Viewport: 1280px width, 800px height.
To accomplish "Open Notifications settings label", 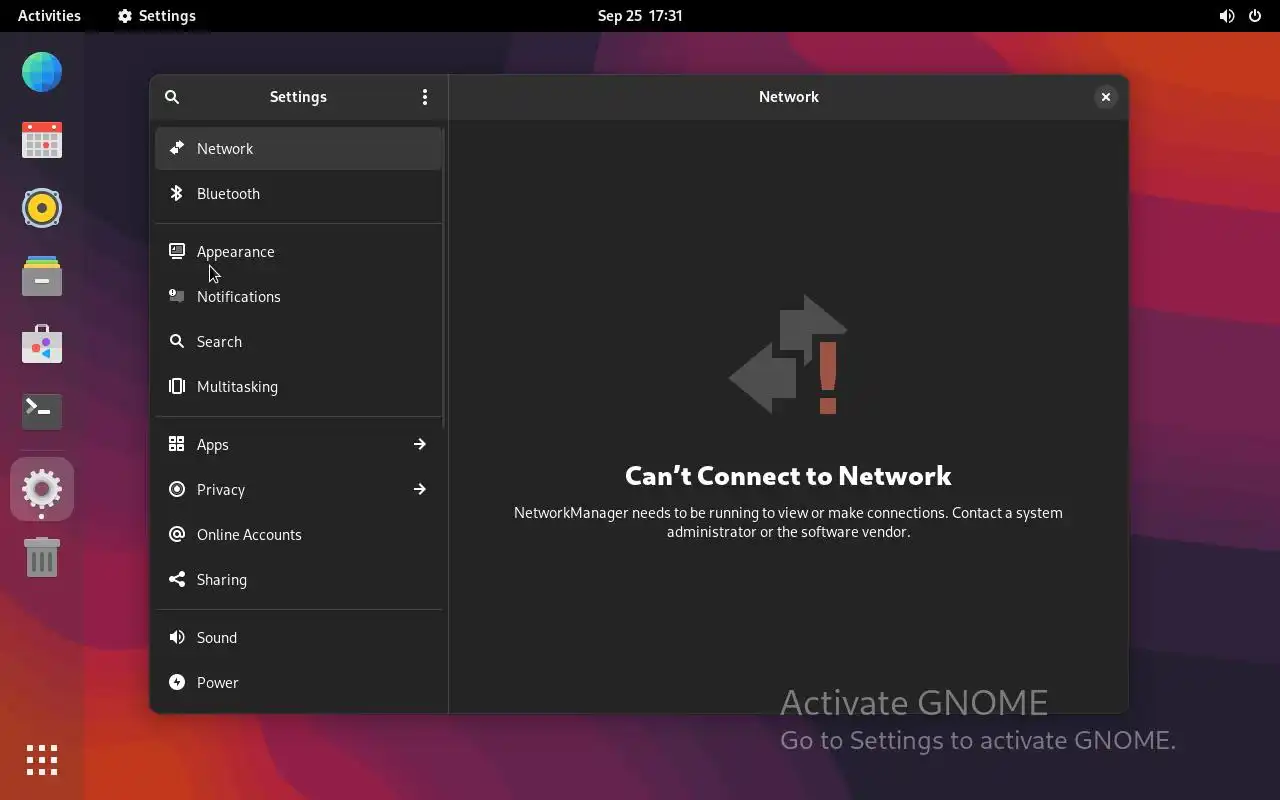I will [239, 296].
